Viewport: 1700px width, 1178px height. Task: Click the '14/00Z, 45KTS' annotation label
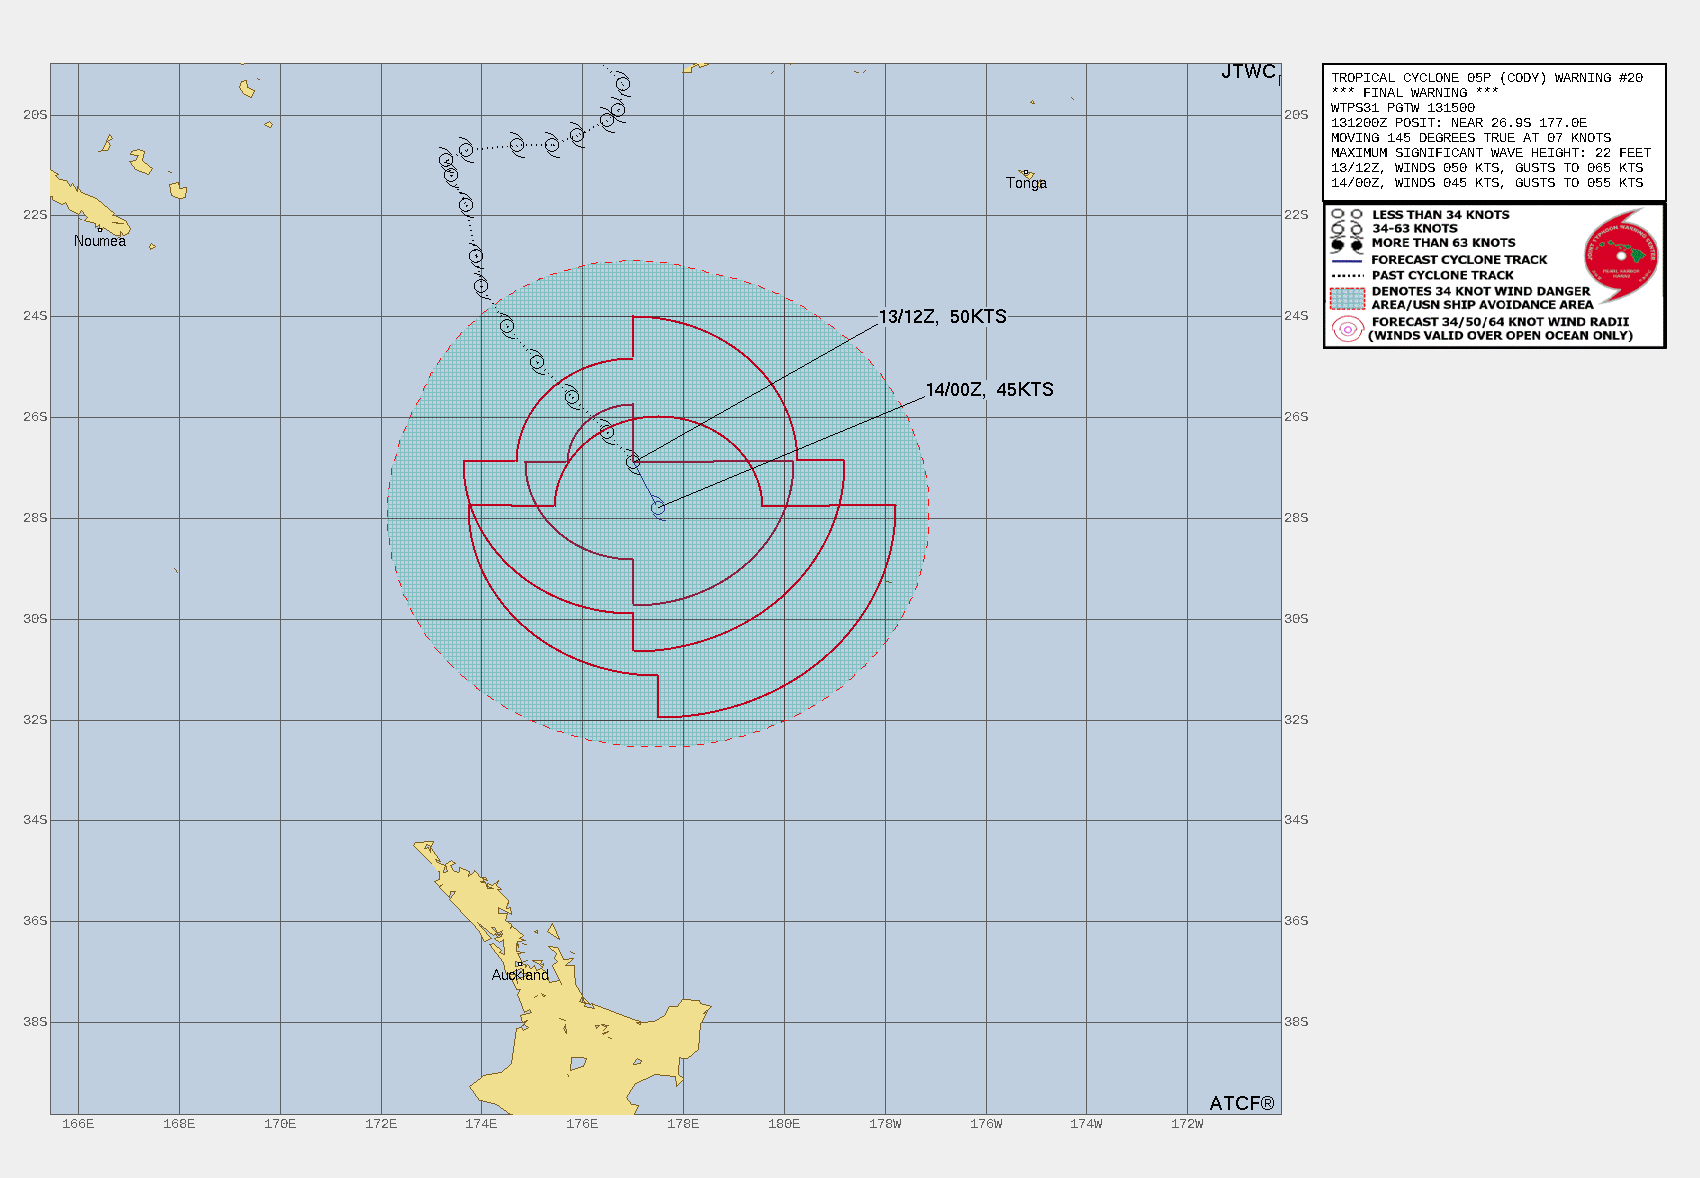pyautogui.click(x=988, y=391)
